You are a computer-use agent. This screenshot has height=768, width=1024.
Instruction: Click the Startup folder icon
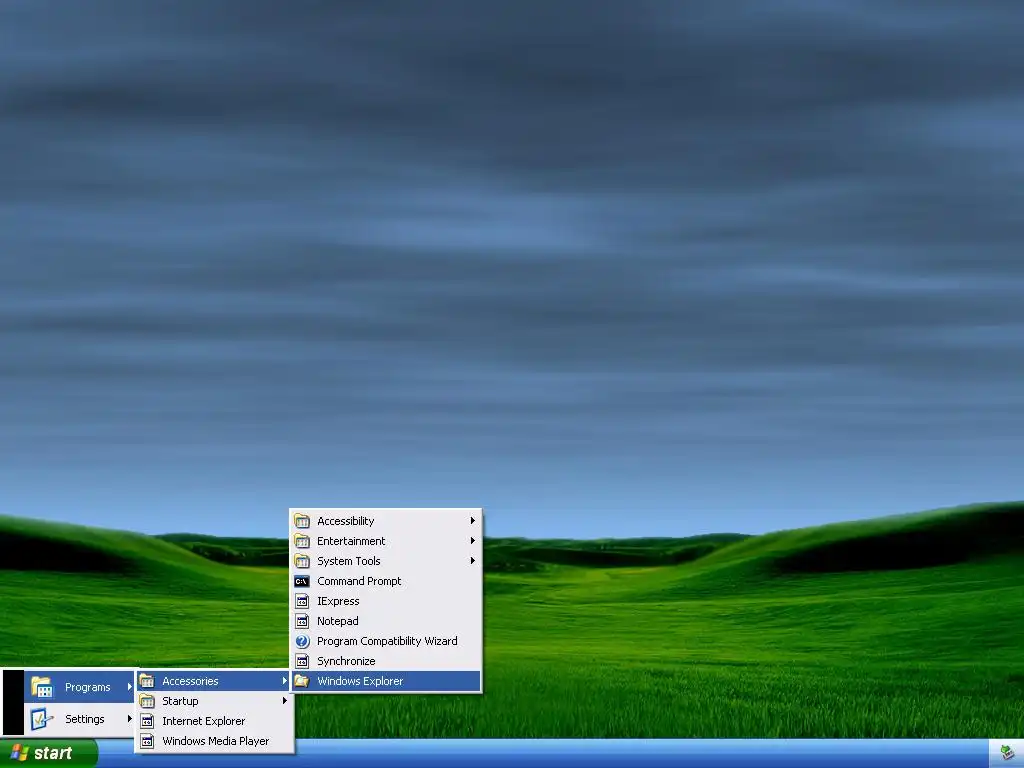[148, 701]
